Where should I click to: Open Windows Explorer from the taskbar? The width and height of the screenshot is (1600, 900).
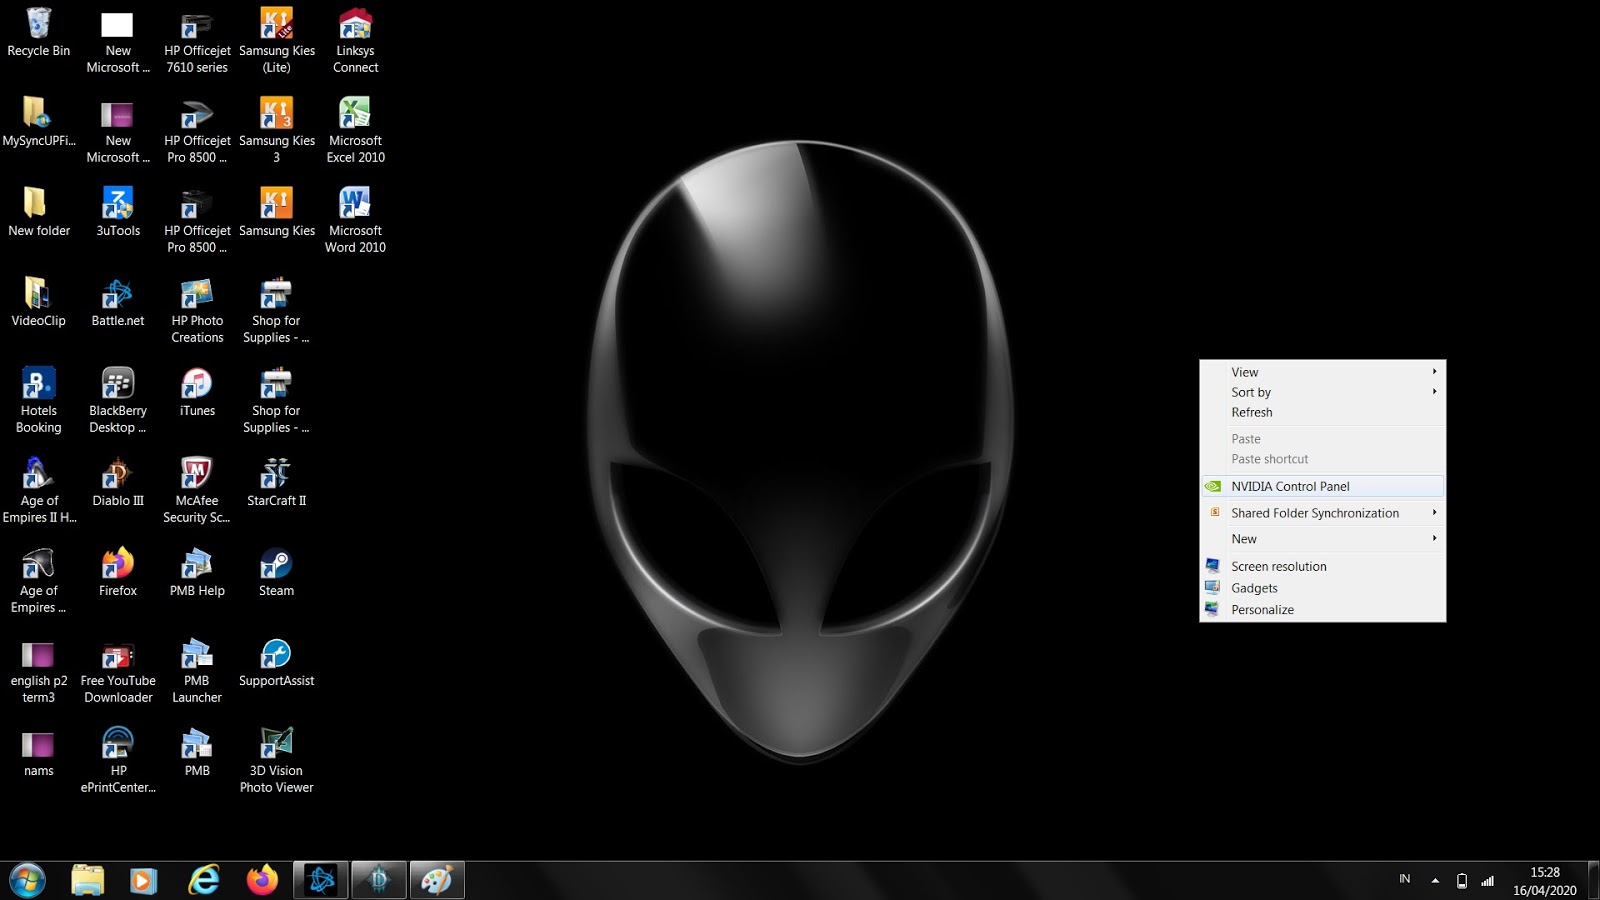click(x=87, y=880)
